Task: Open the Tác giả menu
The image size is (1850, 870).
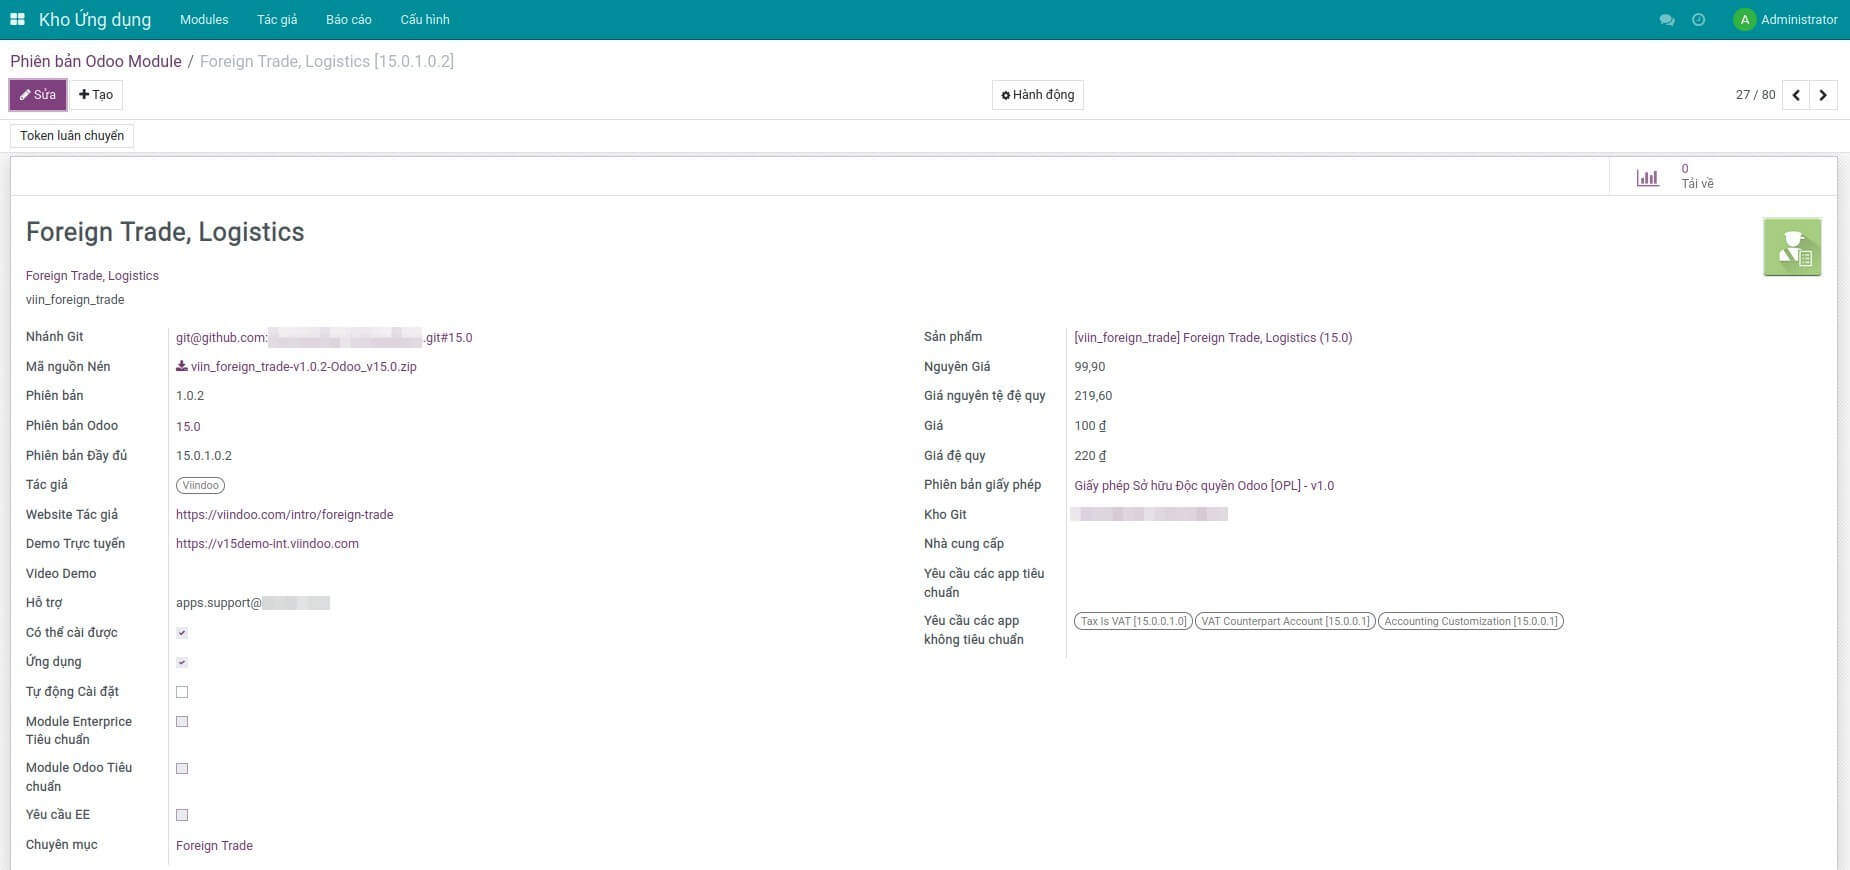Action: click(277, 20)
